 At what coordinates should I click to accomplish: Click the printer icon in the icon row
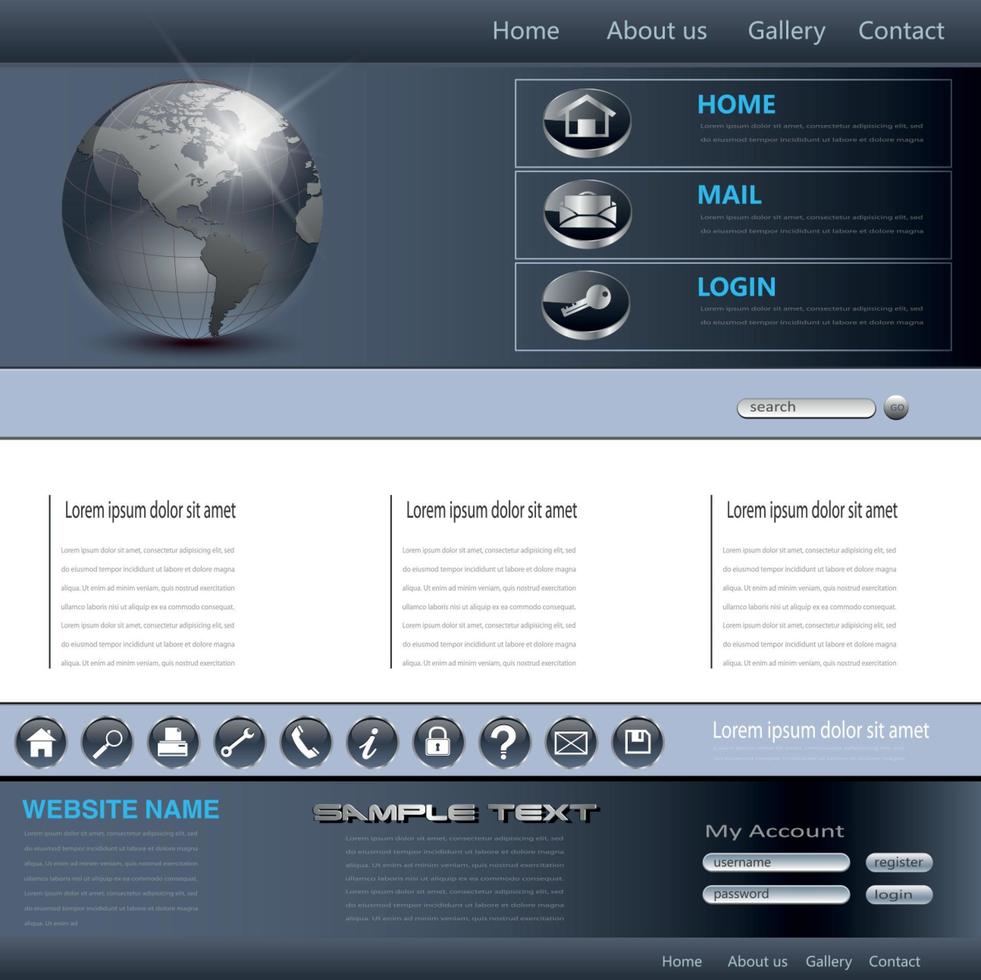click(173, 742)
